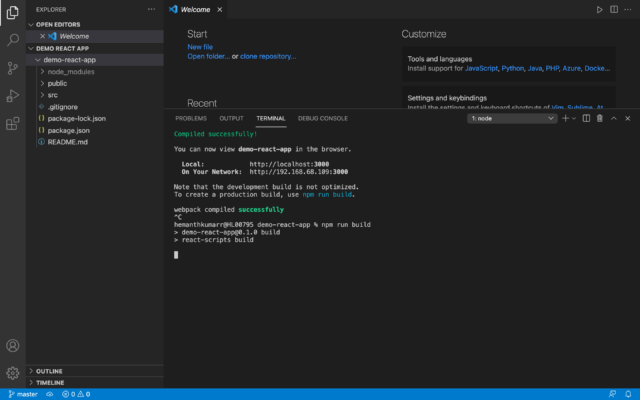
Task: Open the package.json file
Action: pyautogui.click(x=69, y=130)
